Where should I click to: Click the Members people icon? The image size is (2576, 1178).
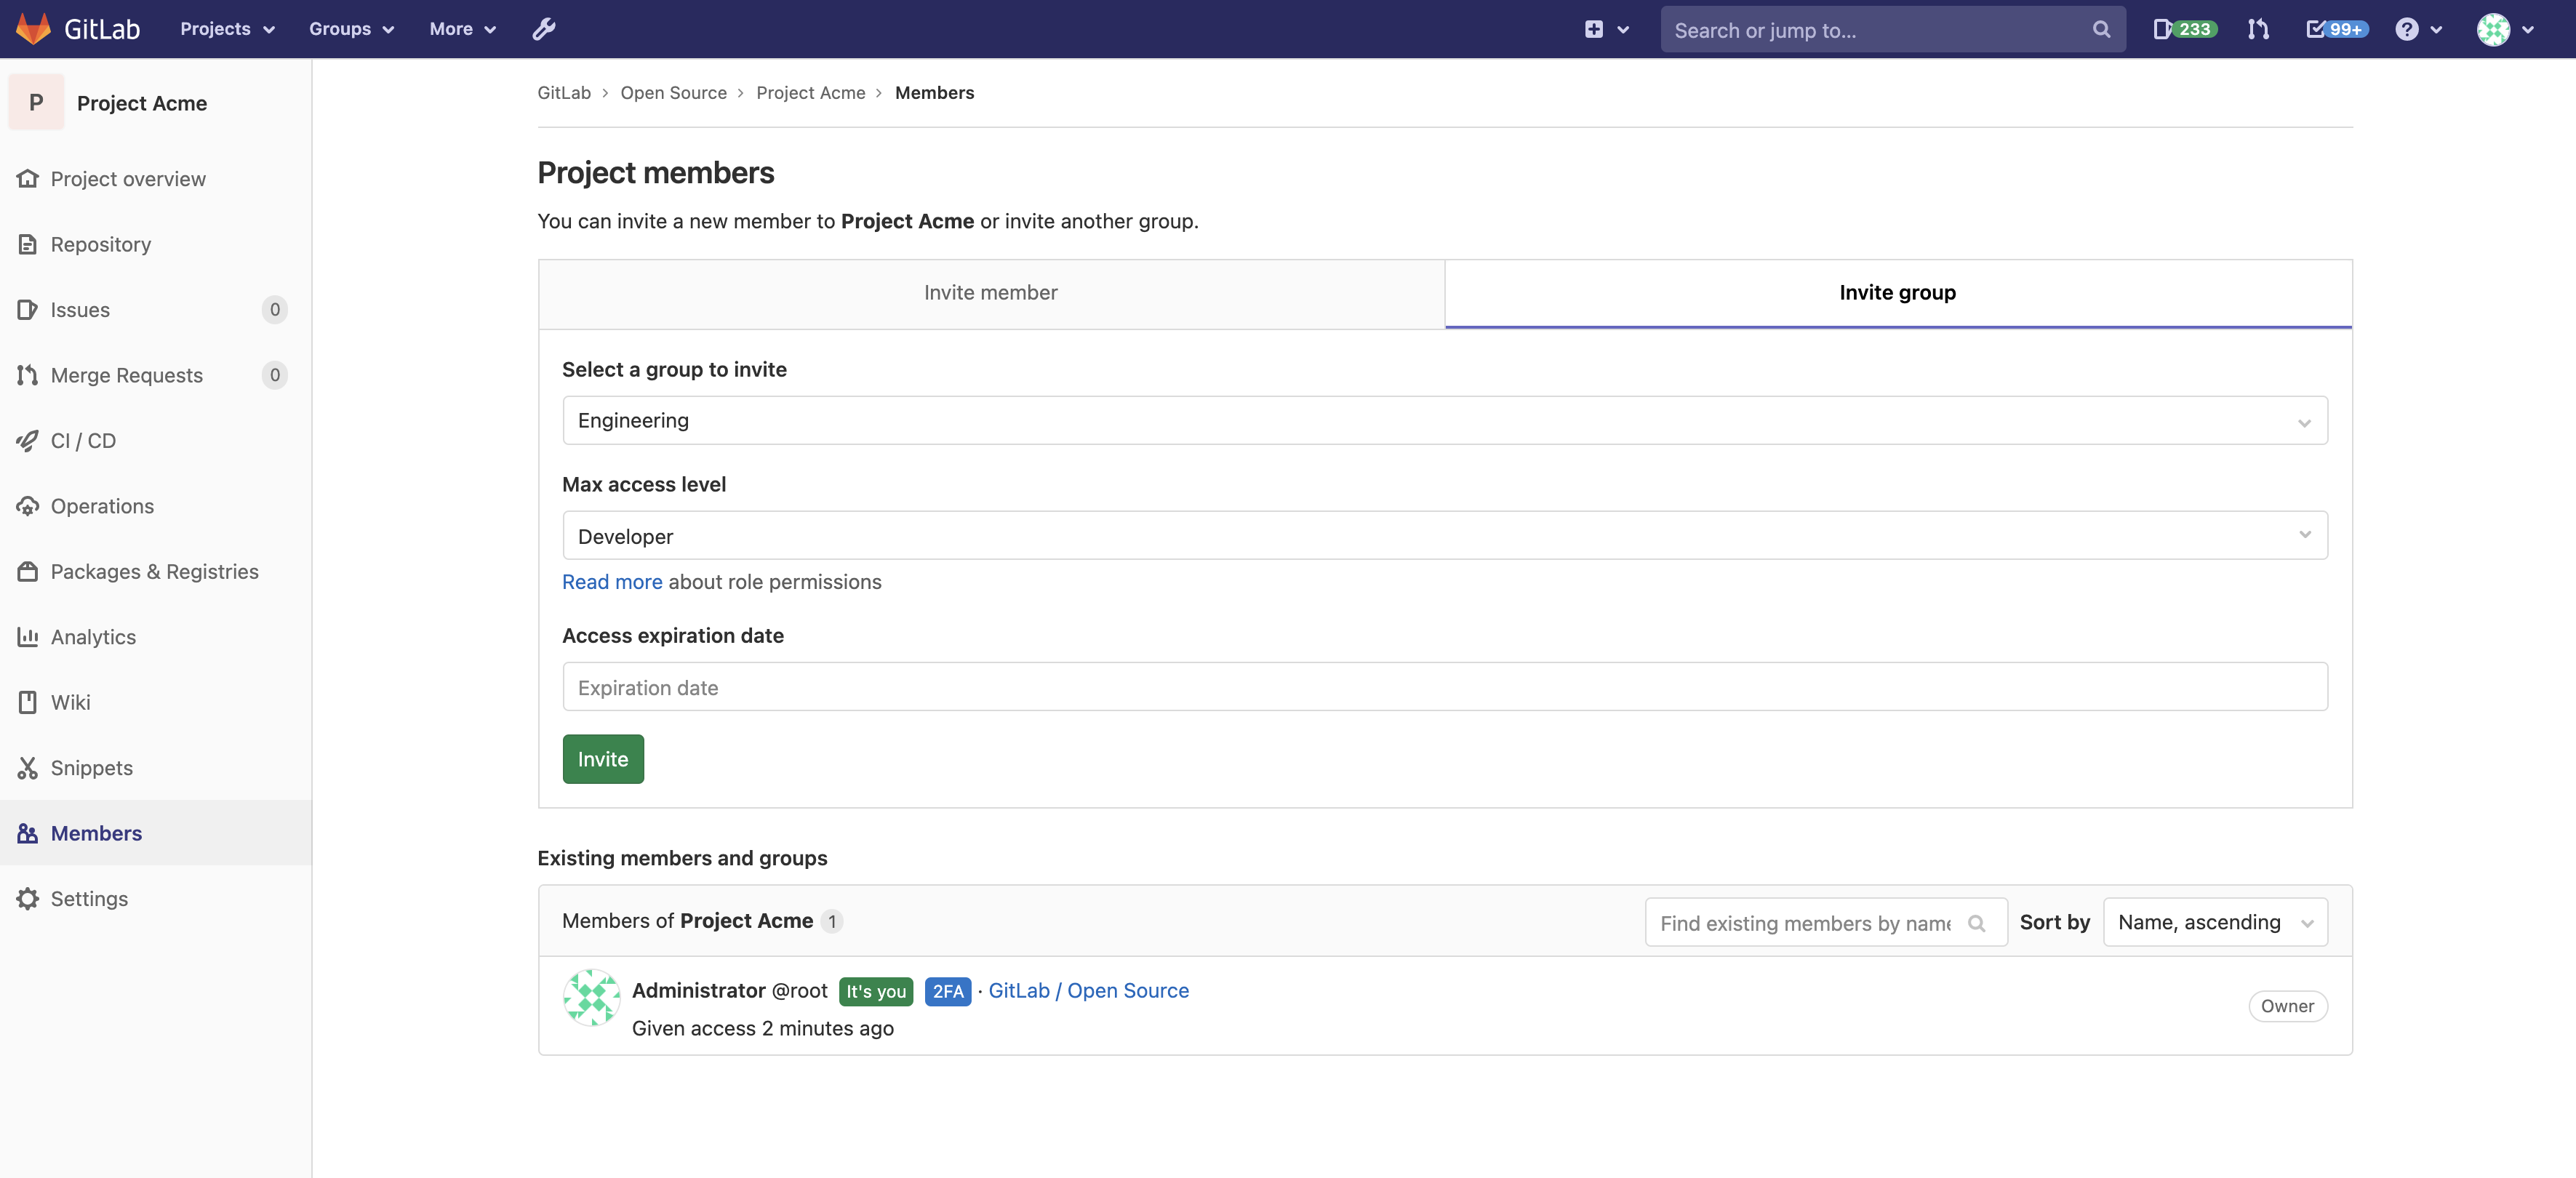pyautogui.click(x=28, y=834)
